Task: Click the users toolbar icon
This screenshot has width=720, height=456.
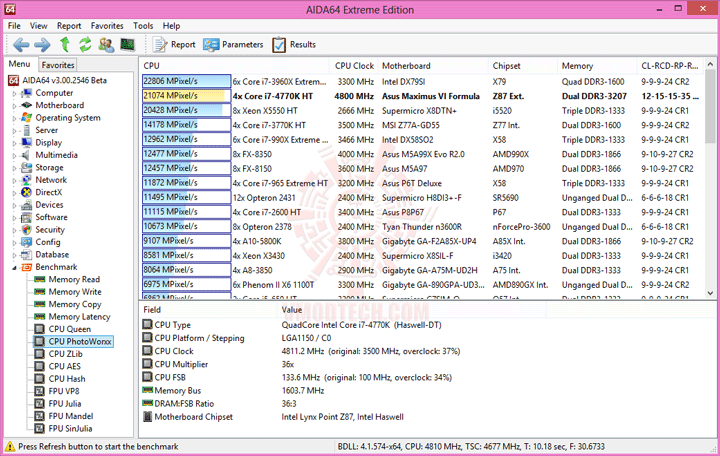Action: (x=106, y=45)
